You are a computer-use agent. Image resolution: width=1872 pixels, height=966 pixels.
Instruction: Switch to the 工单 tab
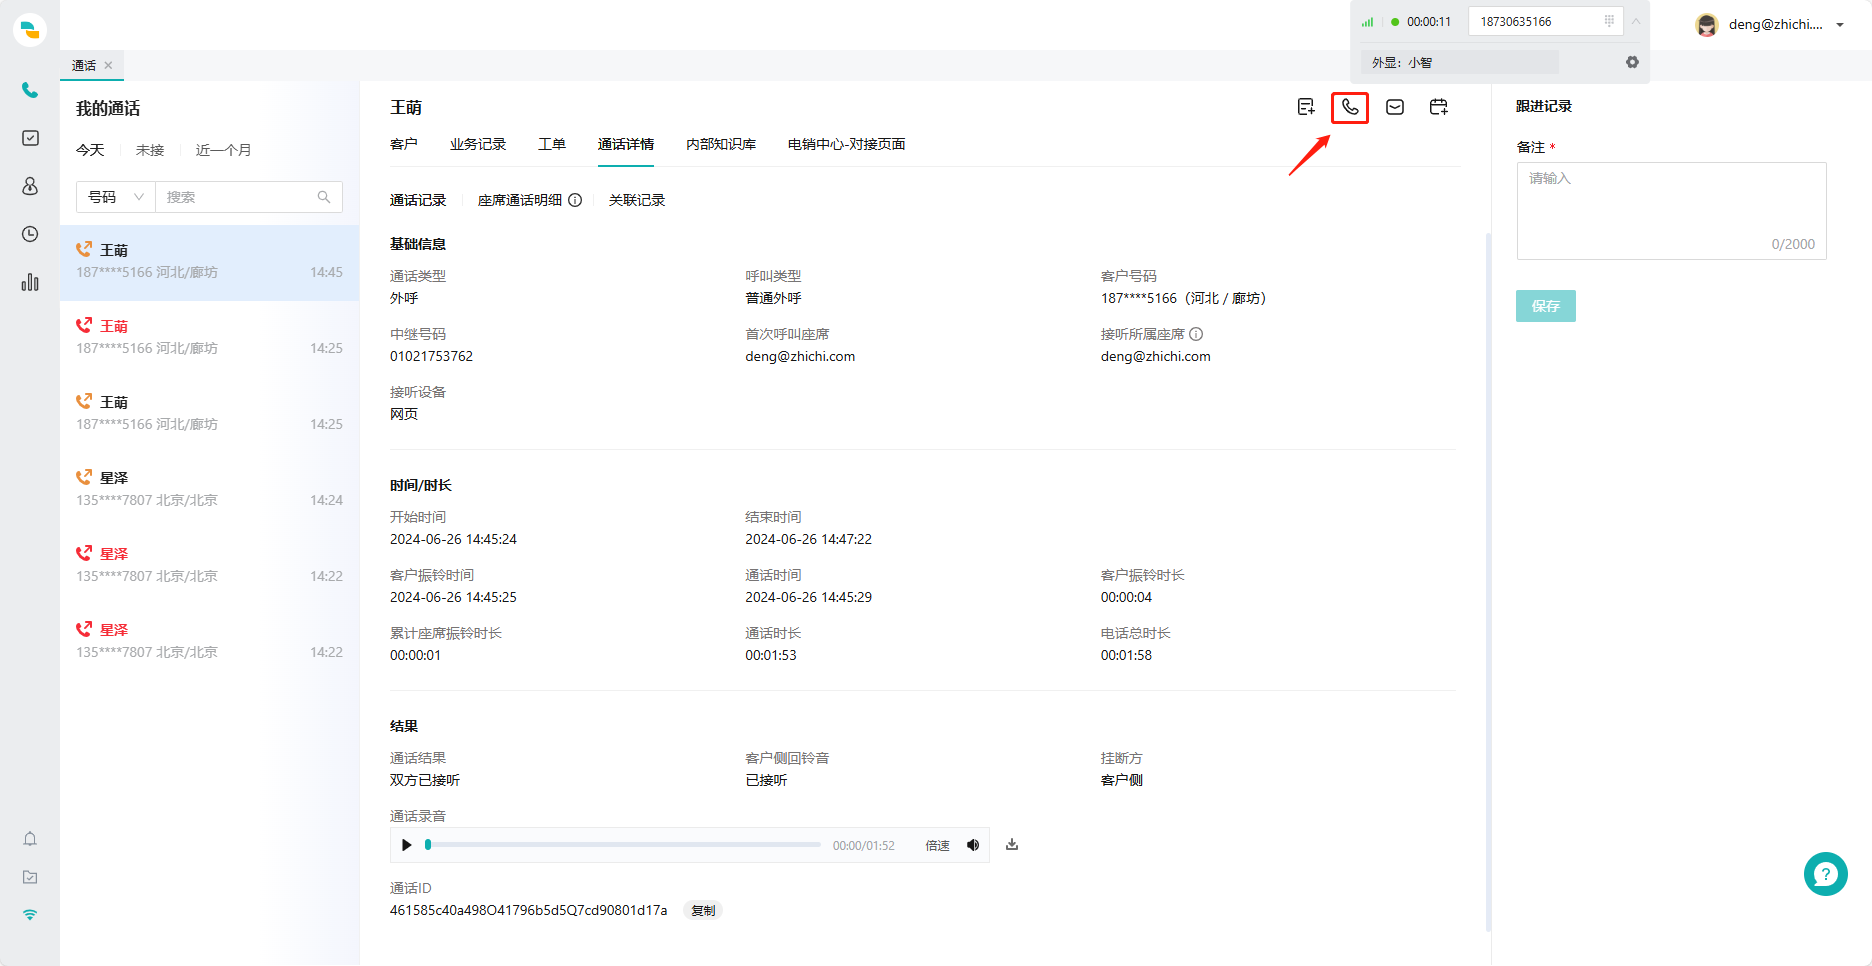click(552, 144)
